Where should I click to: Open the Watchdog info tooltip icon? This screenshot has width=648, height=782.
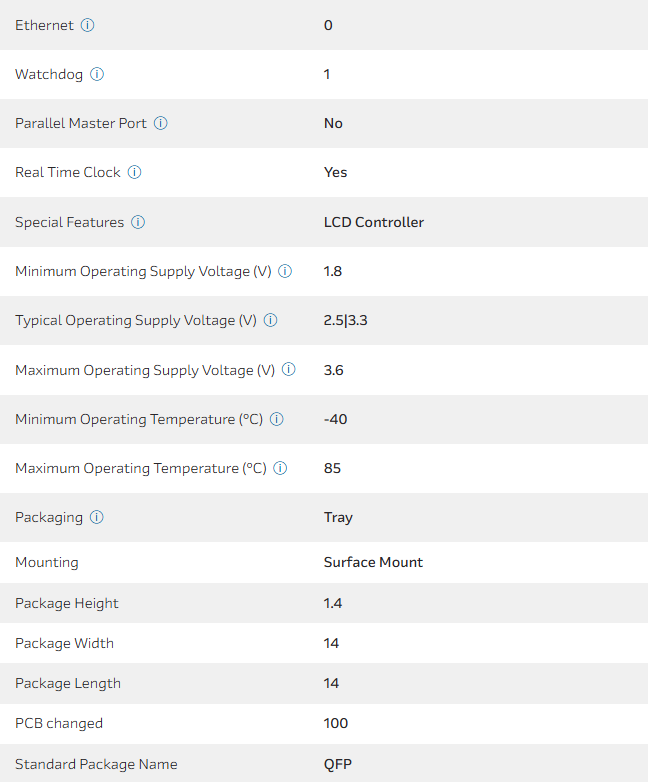[x=97, y=74]
